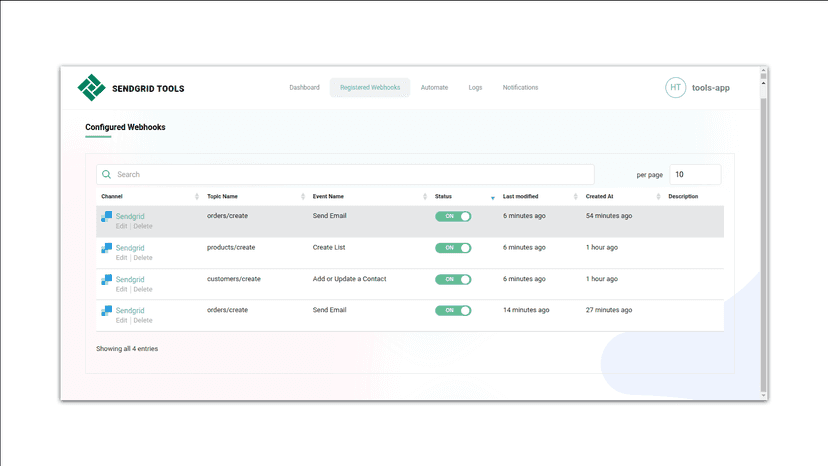This screenshot has width=828, height=466.
Task: Click the scrollbar up arrow at top right
Action: point(763,70)
